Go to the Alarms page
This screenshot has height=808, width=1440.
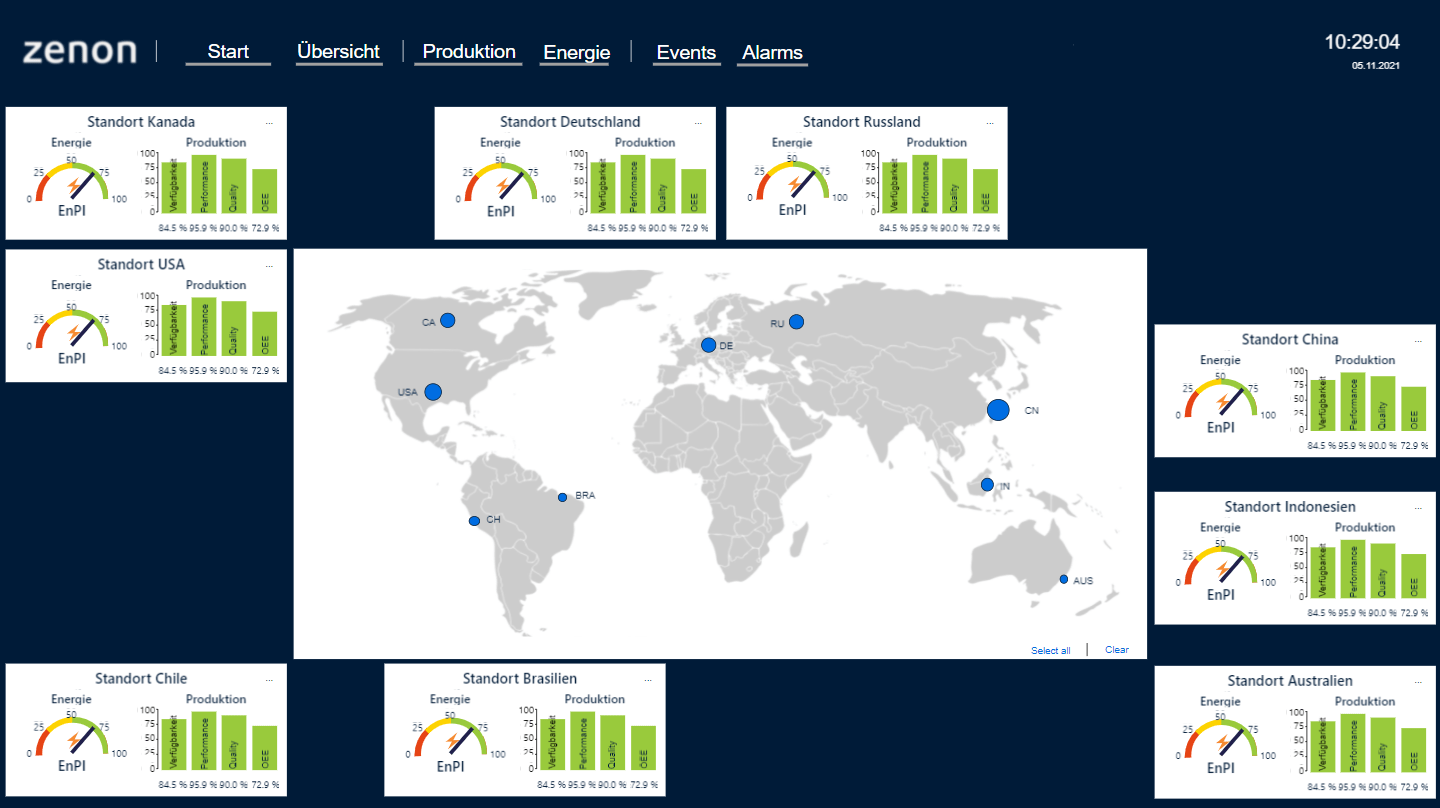[772, 53]
